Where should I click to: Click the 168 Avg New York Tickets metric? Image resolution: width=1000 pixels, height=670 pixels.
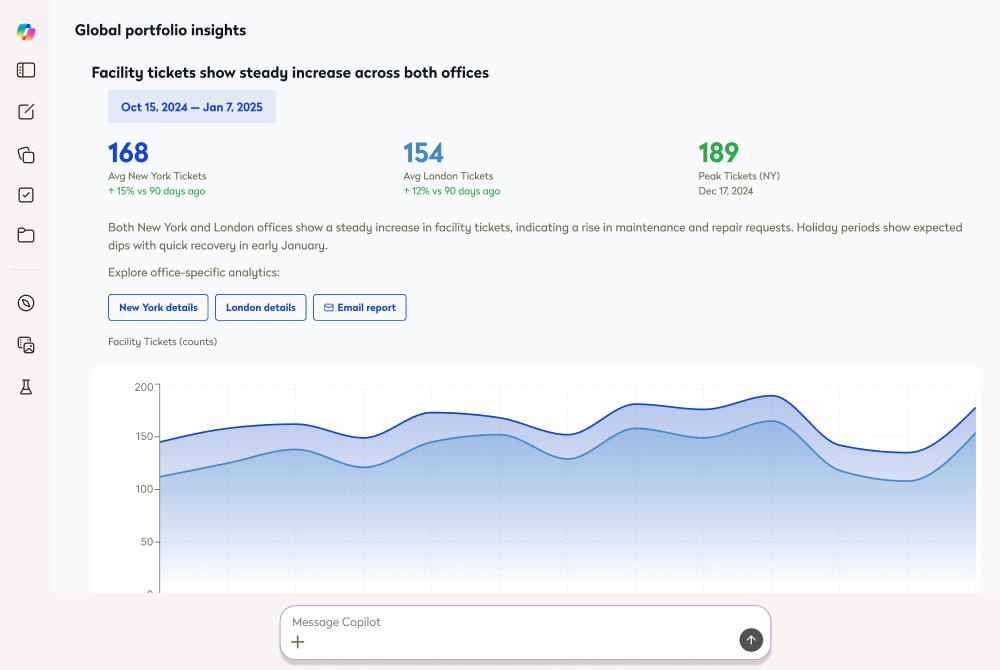(128, 153)
